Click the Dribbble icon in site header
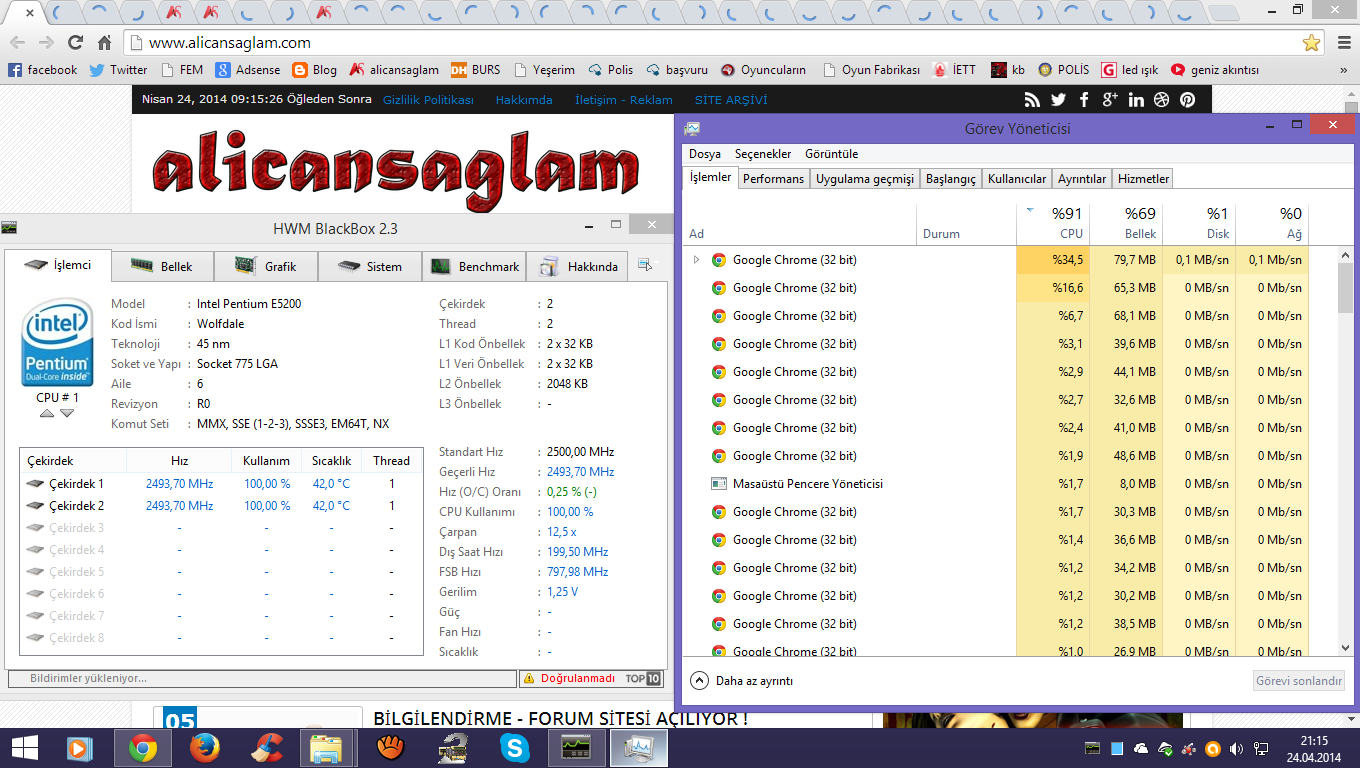The width and height of the screenshot is (1360, 768). pyautogui.click(x=1161, y=100)
